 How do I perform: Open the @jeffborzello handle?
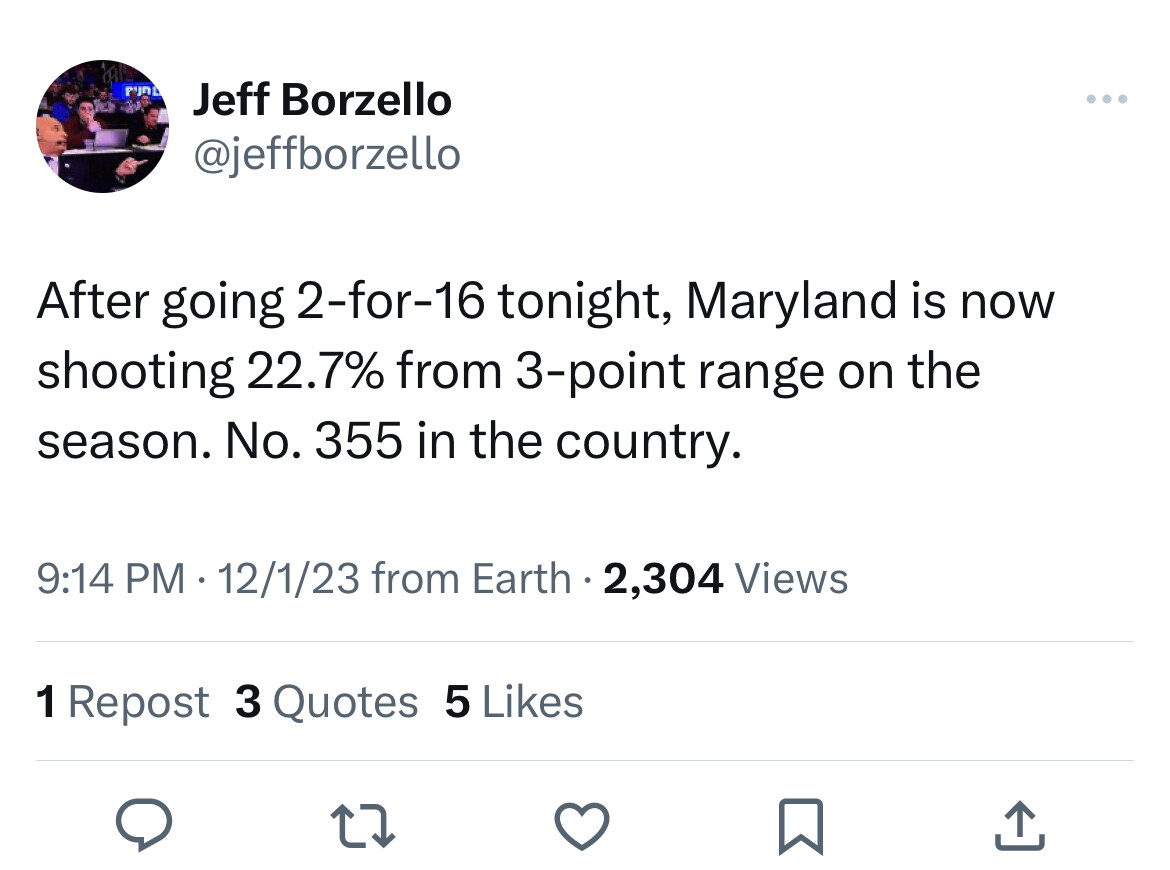click(326, 154)
